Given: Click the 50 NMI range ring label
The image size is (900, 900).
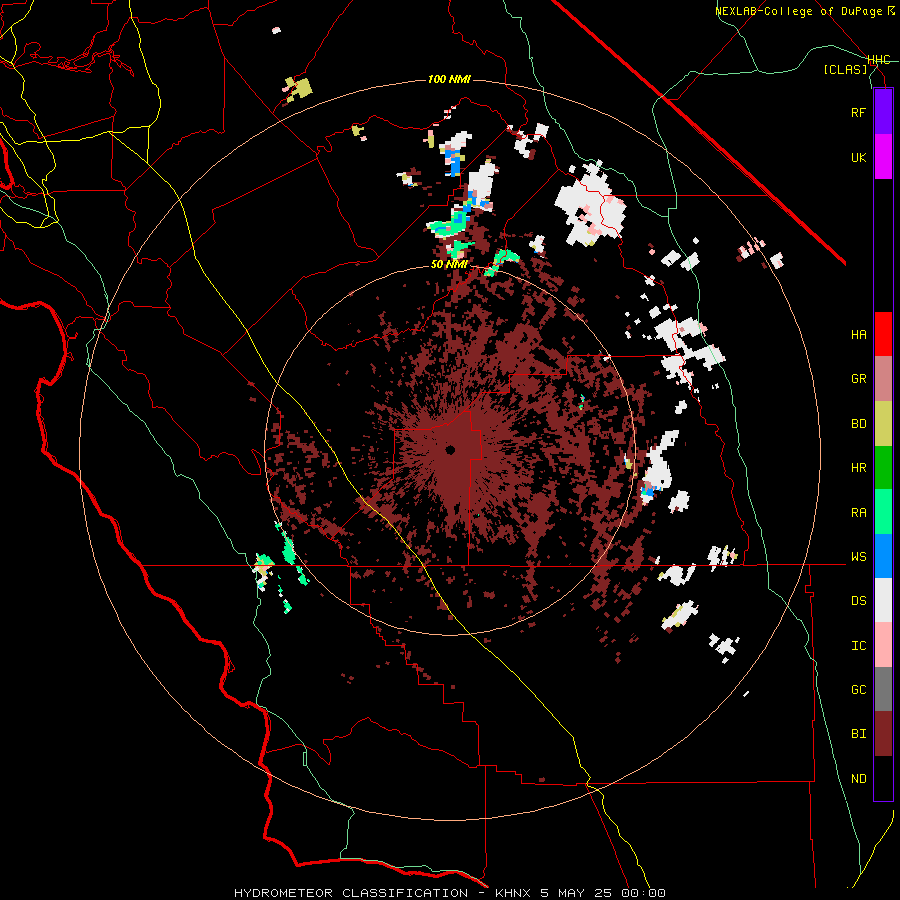Looking at the screenshot, I should click(x=449, y=265).
